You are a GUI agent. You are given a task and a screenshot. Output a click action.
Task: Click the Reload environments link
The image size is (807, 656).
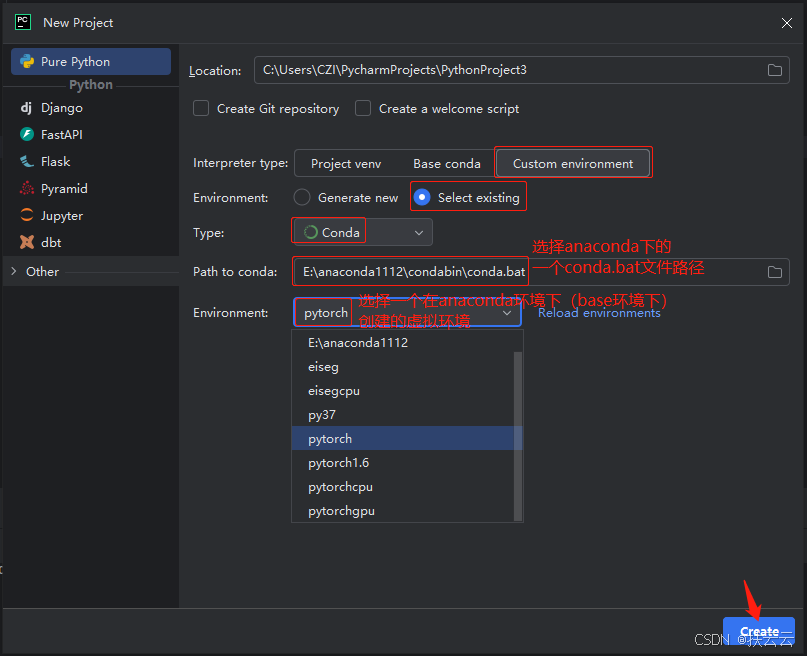599,313
